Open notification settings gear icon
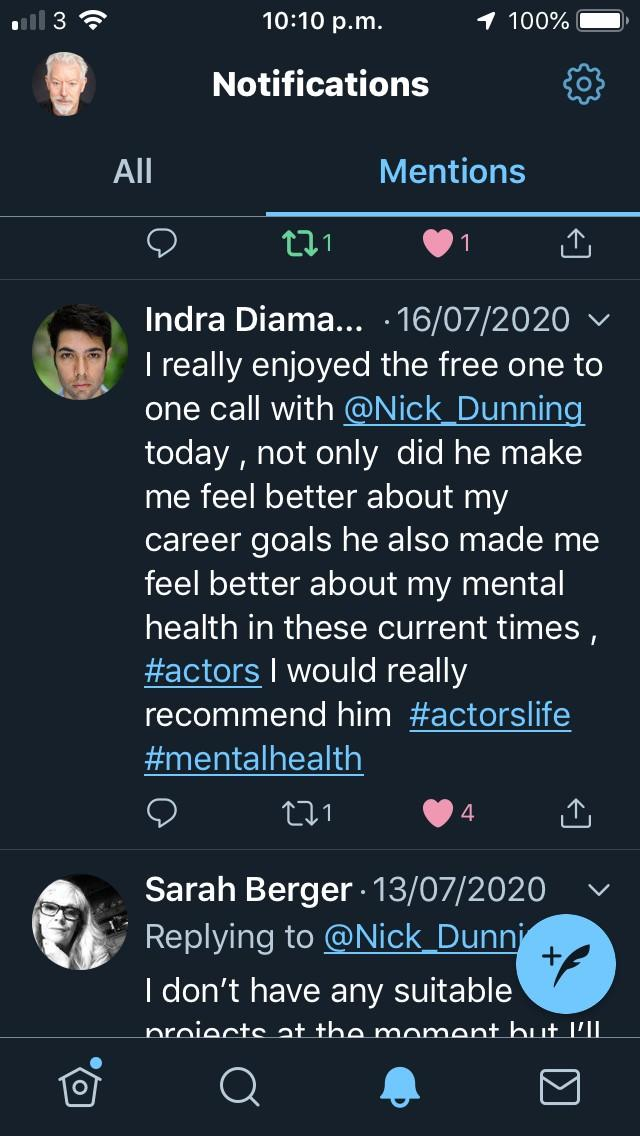 click(x=584, y=85)
